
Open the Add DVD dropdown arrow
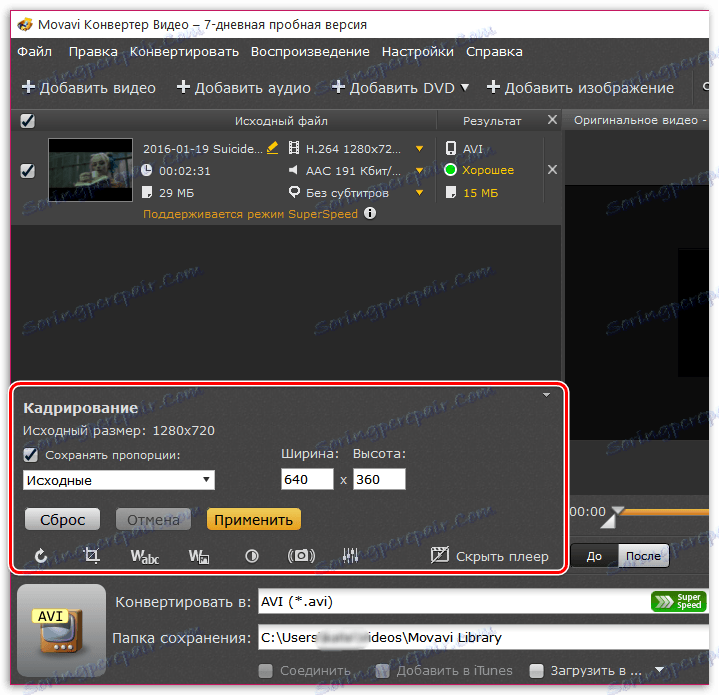point(465,87)
